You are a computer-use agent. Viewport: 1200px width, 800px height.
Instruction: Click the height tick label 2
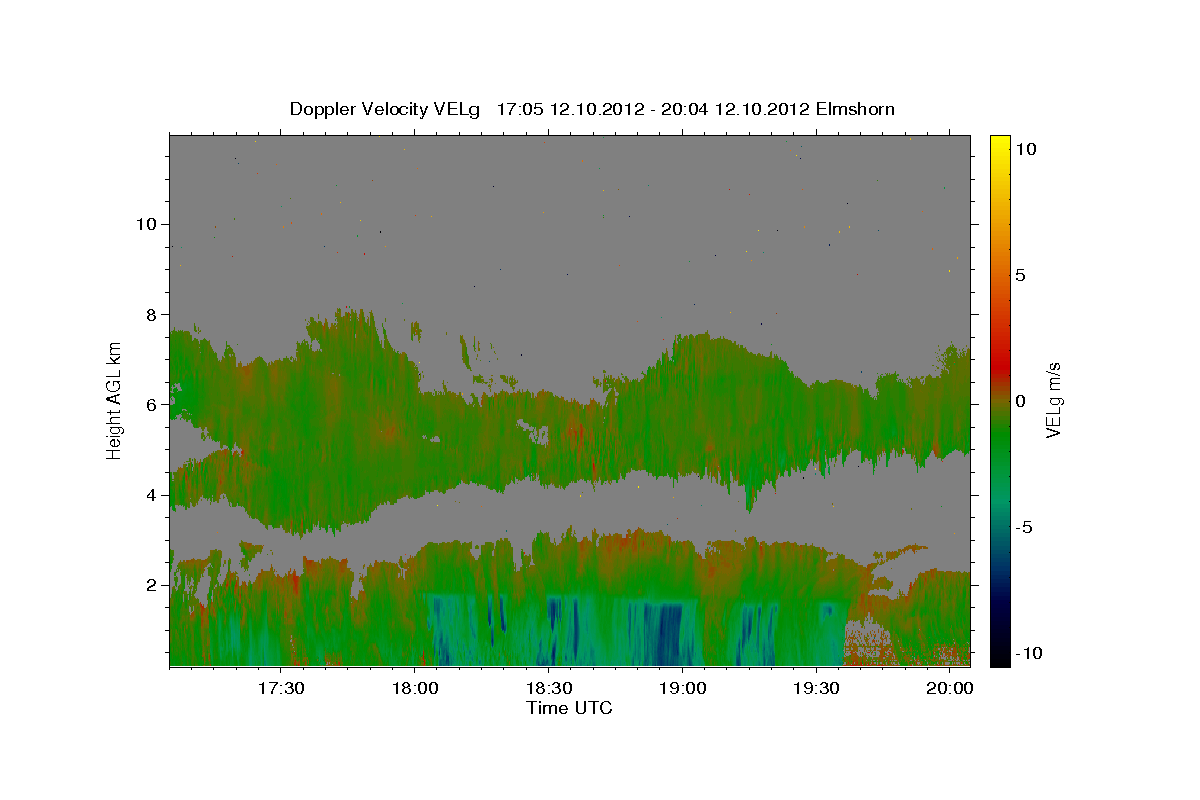(152, 585)
